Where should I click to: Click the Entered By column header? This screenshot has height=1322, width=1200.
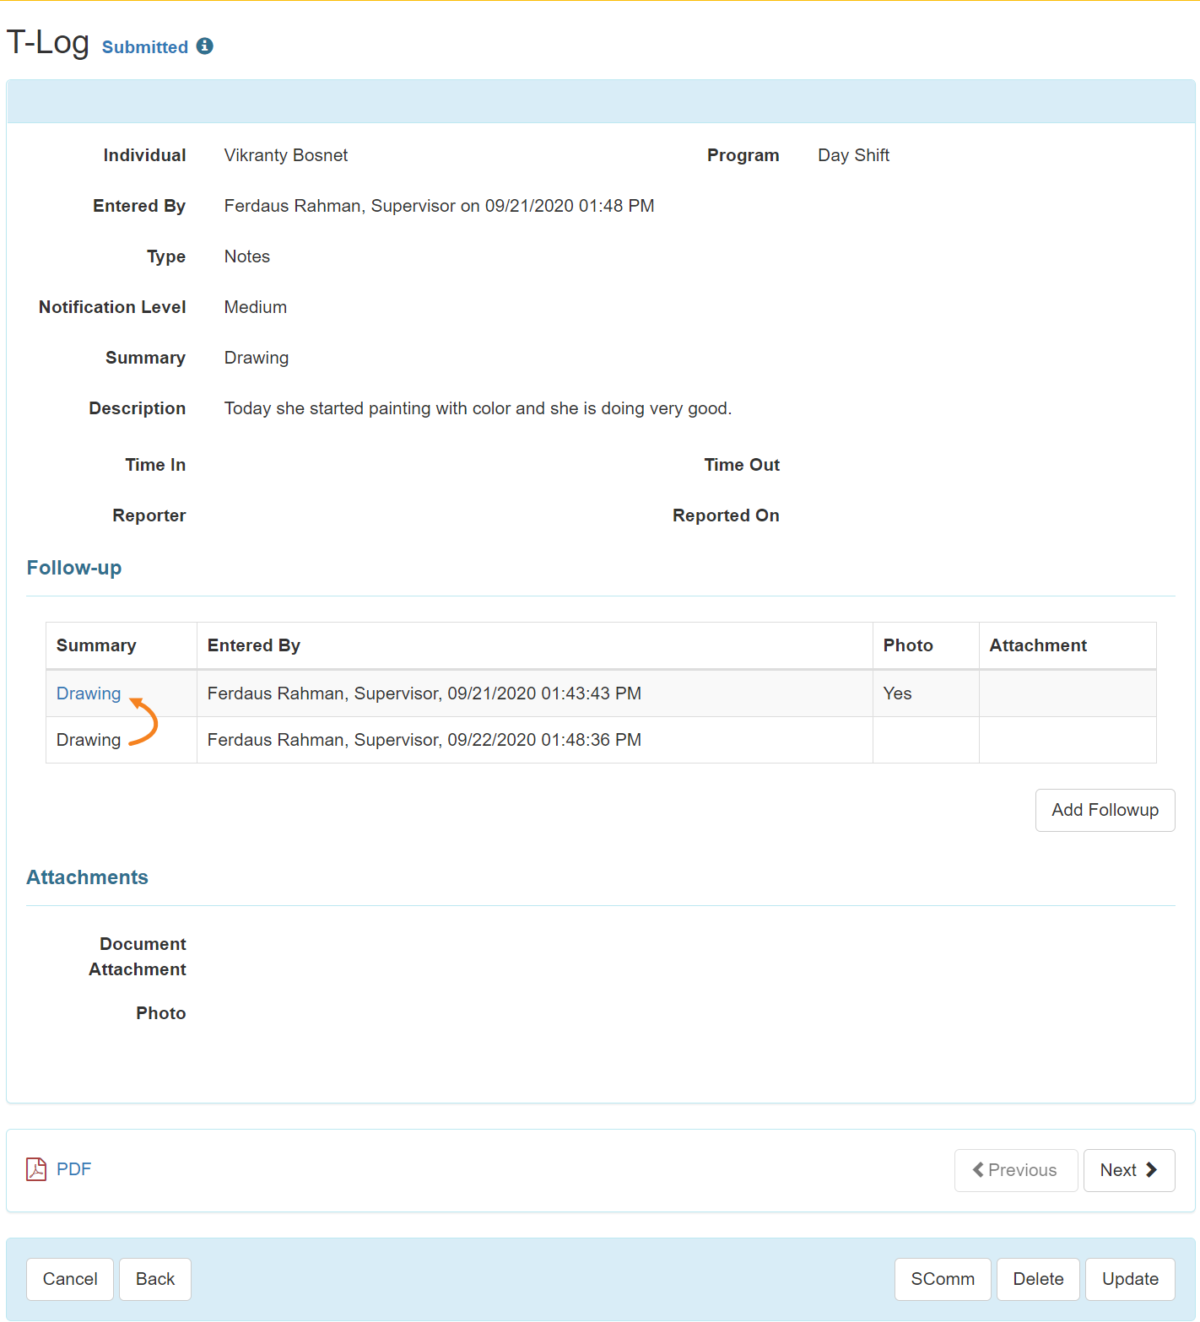(253, 645)
